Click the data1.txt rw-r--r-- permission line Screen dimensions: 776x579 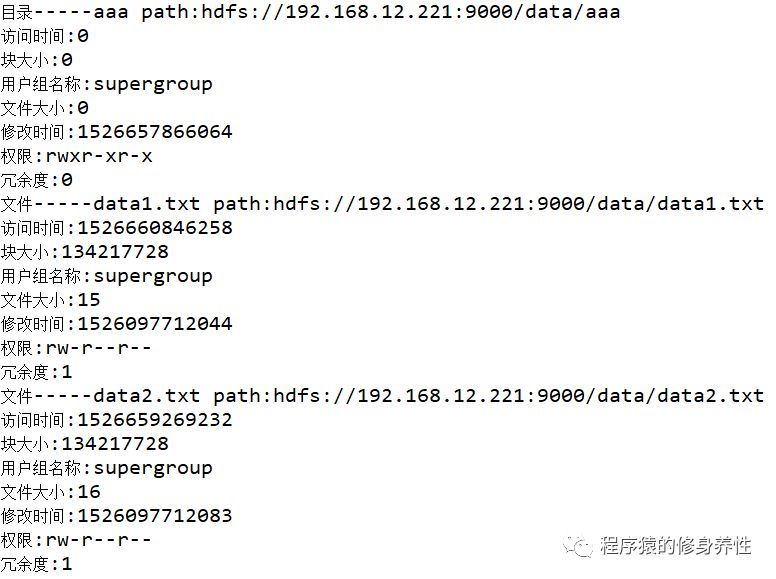pos(76,348)
